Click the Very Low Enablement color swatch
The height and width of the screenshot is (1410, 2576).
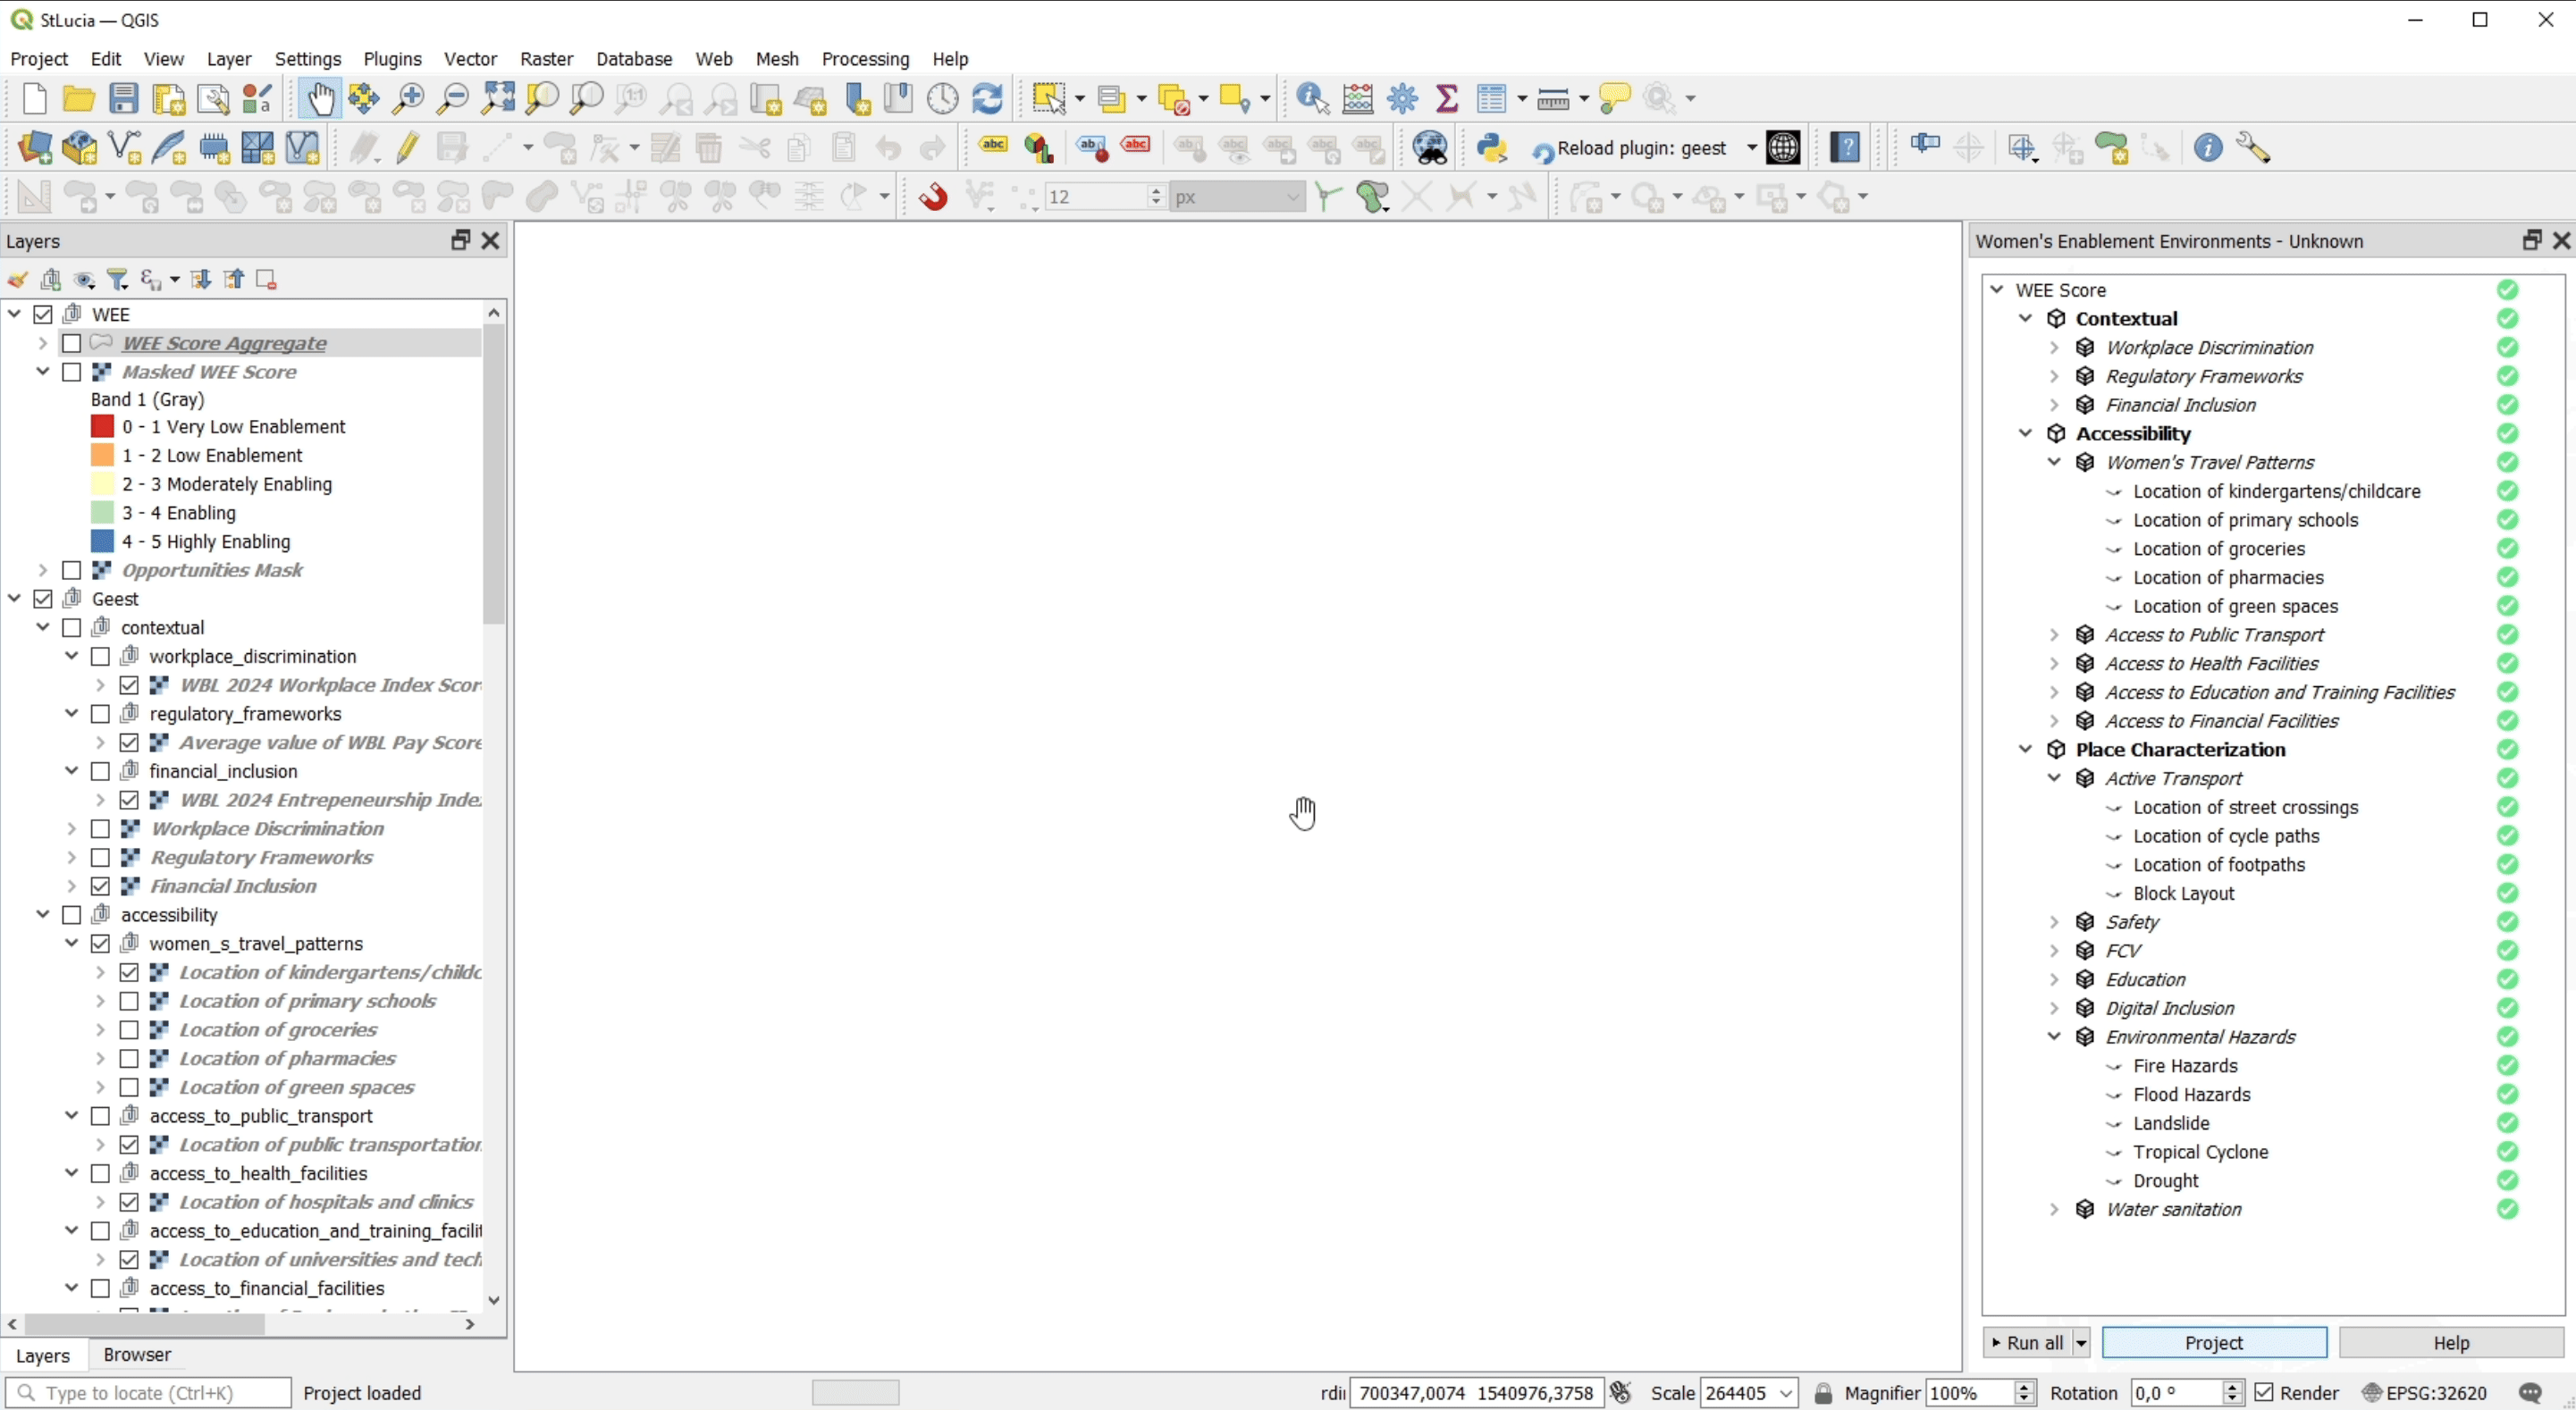[x=103, y=426]
